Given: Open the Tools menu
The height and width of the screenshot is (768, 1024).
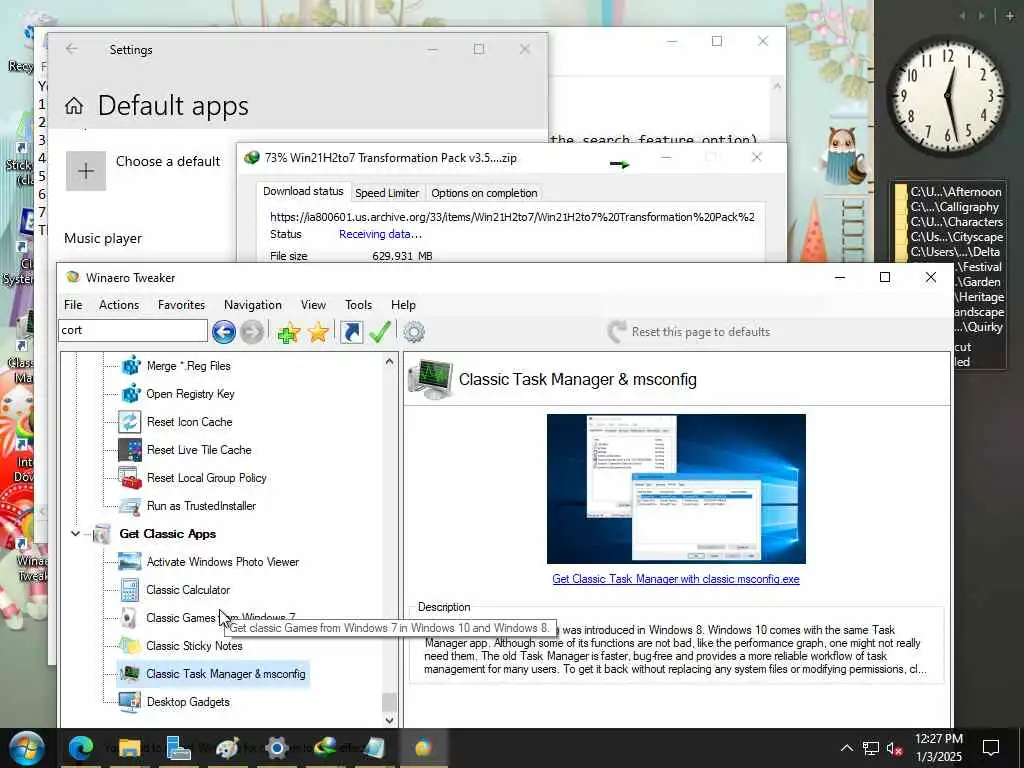Looking at the screenshot, I should (359, 305).
